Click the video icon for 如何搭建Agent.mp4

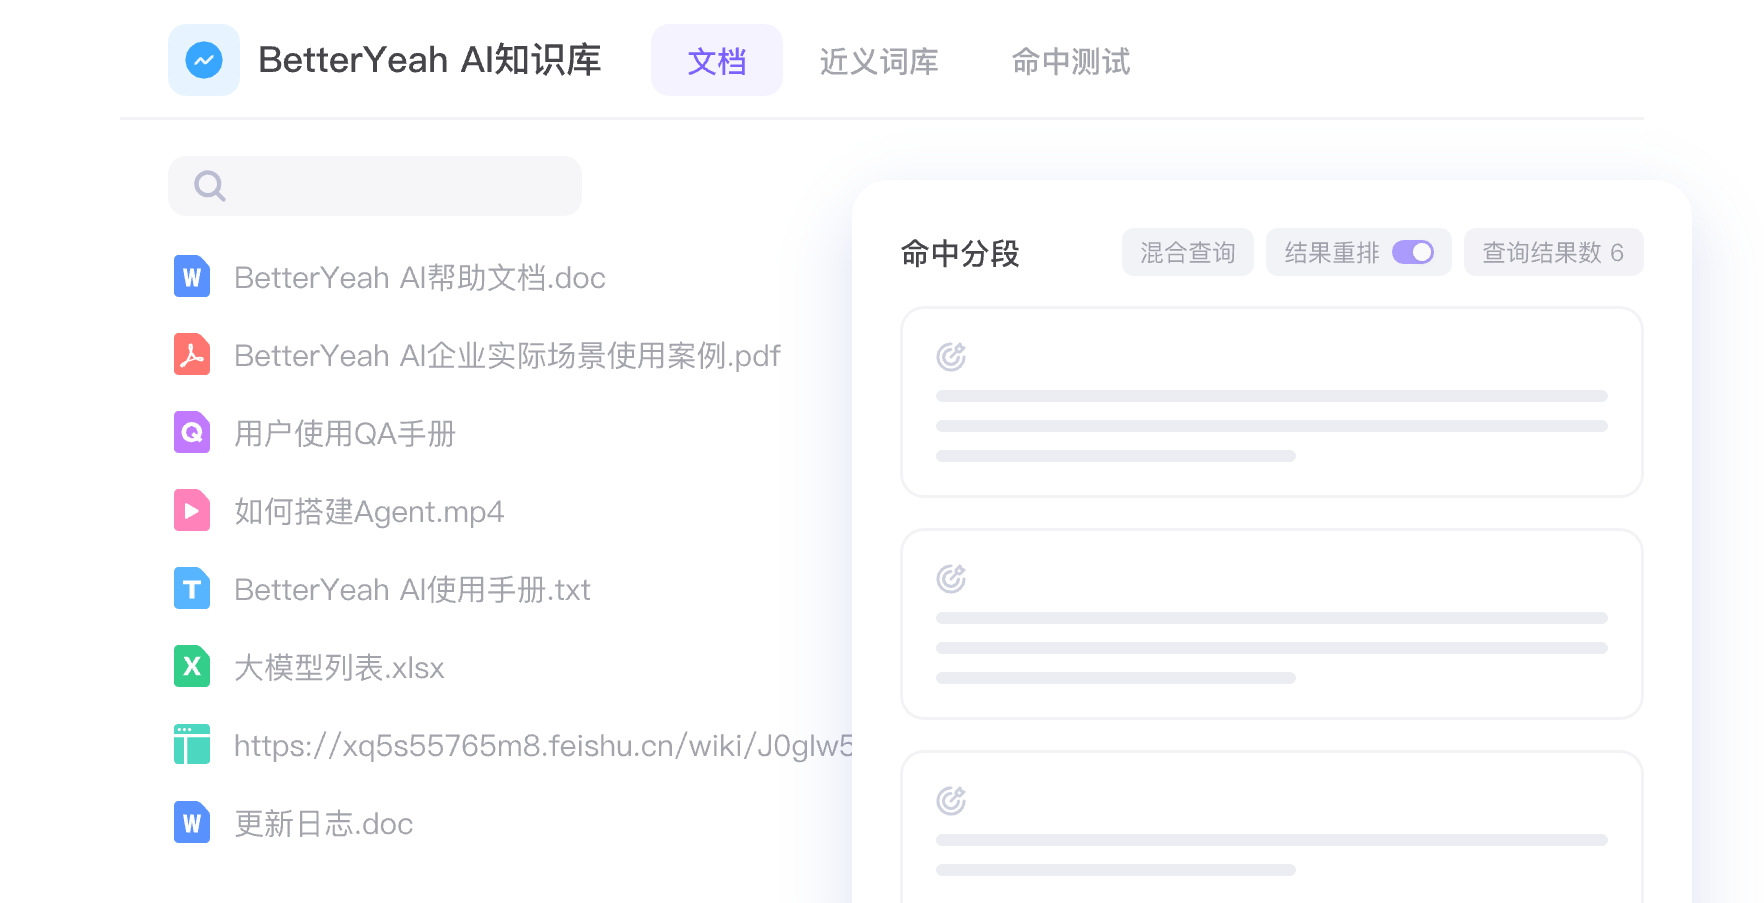point(192,511)
